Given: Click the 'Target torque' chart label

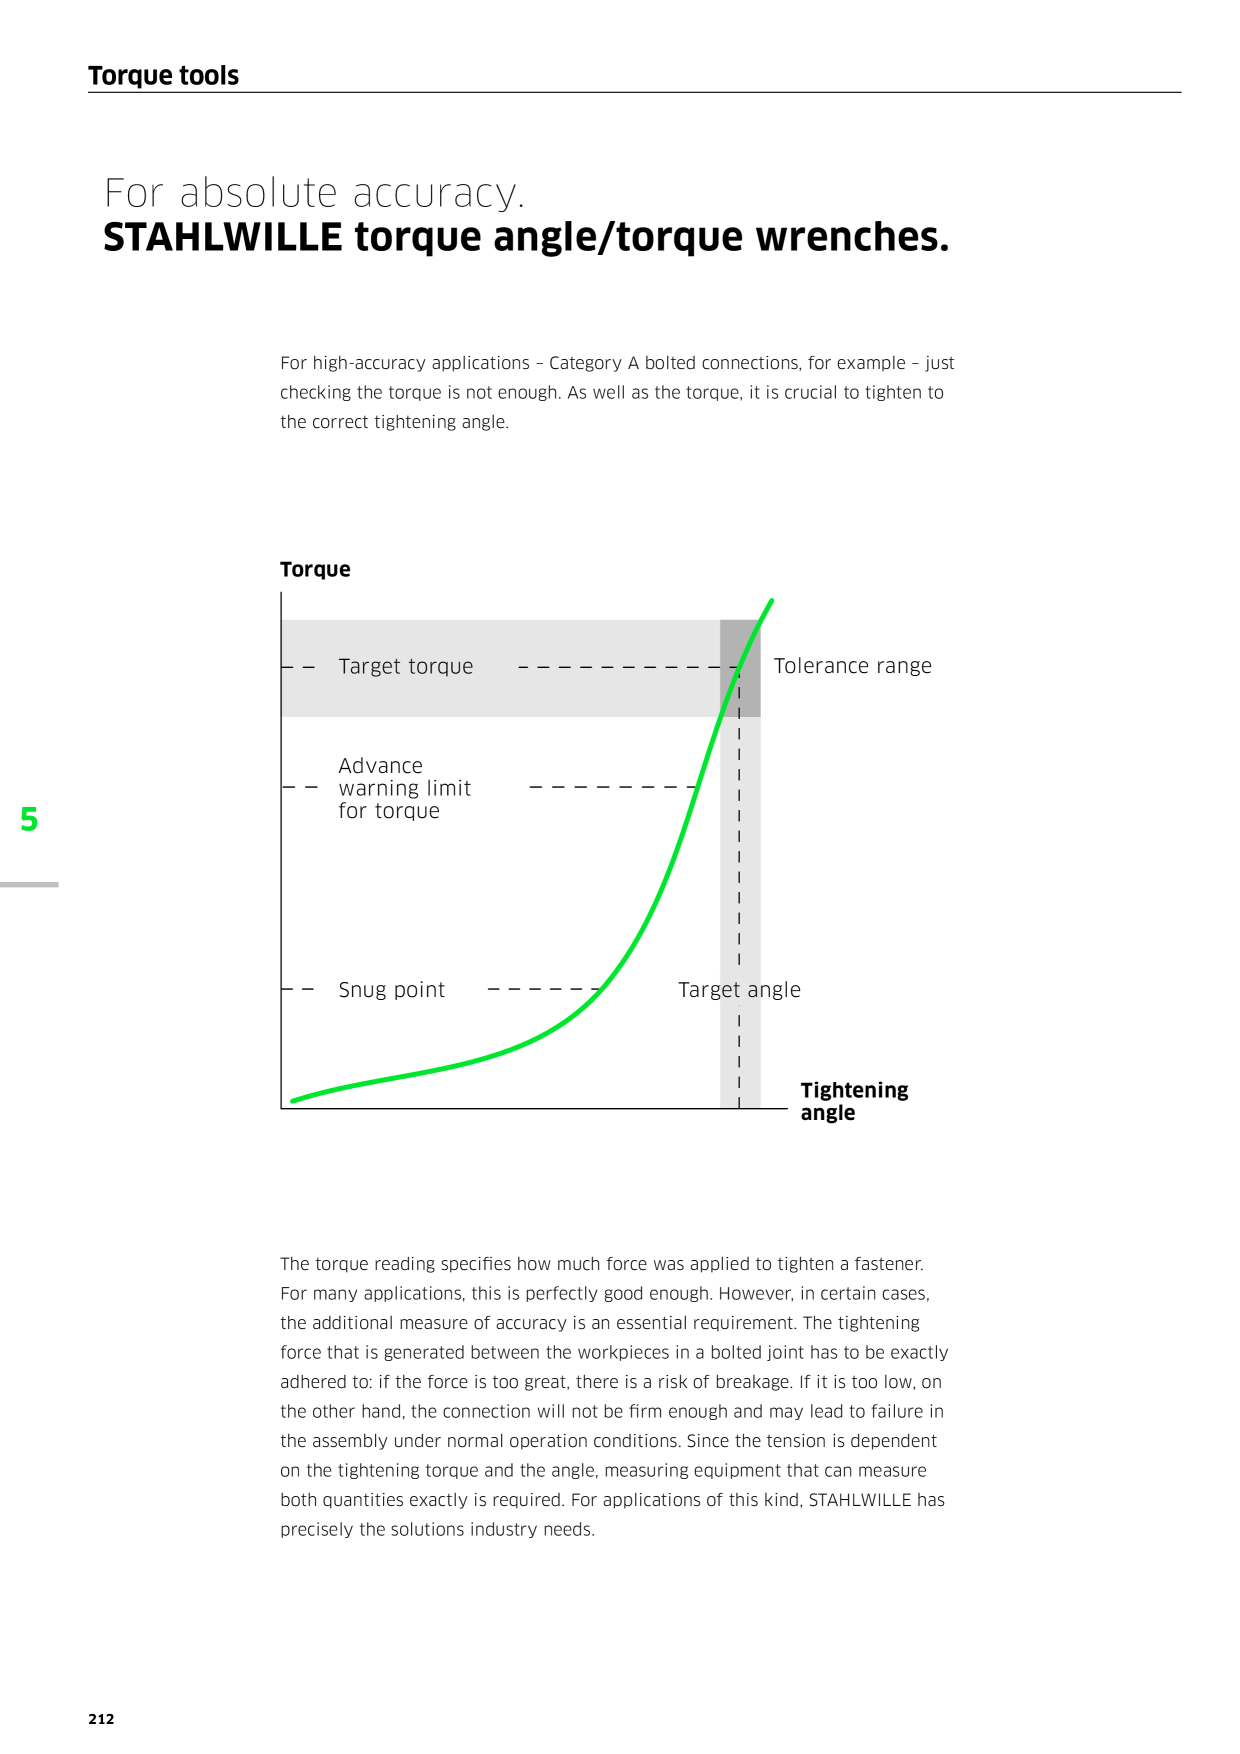Looking at the screenshot, I should [406, 666].
